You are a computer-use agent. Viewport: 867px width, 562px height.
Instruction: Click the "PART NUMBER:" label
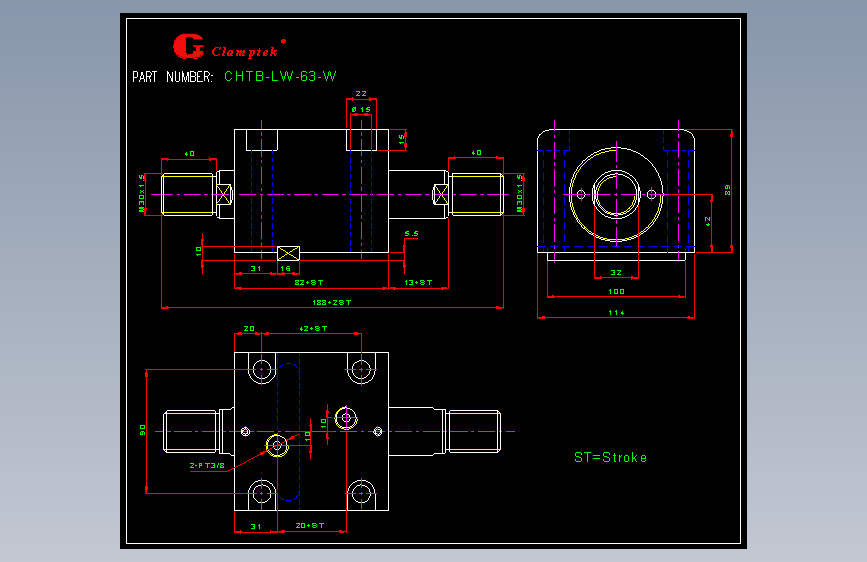pos(172,77)
